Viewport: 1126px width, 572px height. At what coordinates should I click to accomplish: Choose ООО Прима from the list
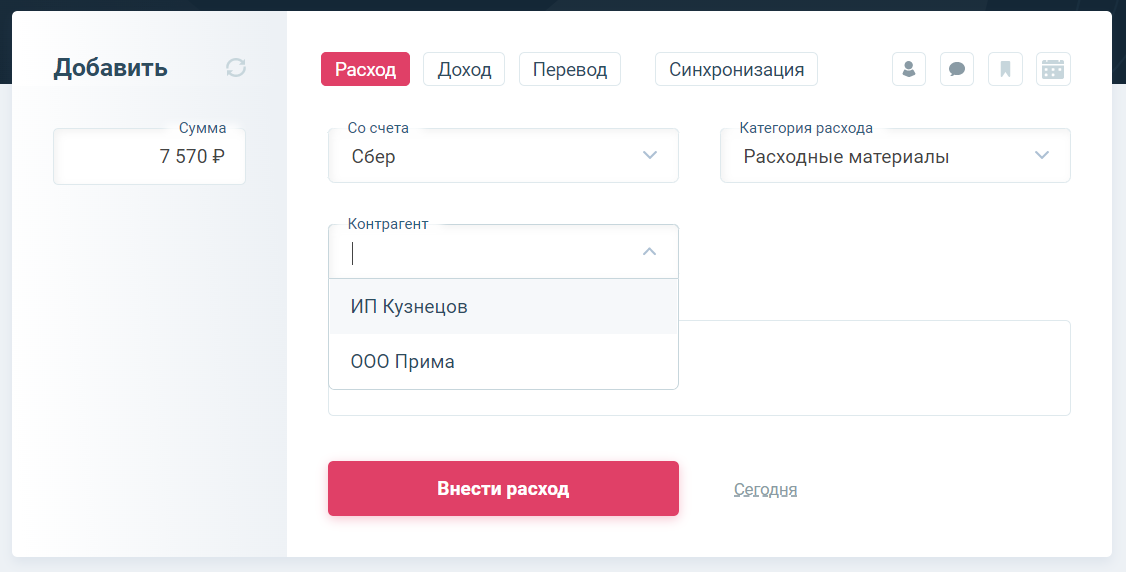pos(503,361)
